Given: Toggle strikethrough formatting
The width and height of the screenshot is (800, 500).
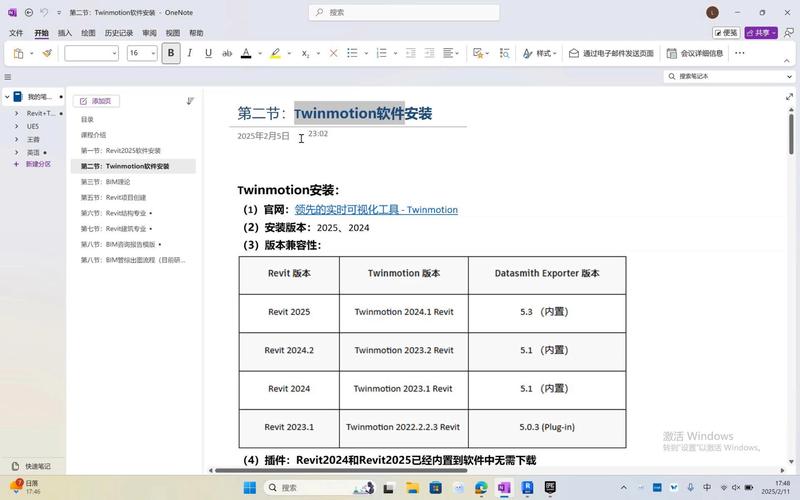Looking at the screenshot, I should click(x=227, y=53).
